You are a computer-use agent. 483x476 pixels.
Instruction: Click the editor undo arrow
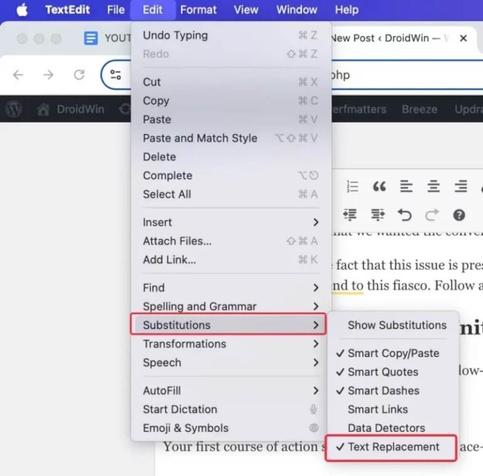tap(405, 215)
